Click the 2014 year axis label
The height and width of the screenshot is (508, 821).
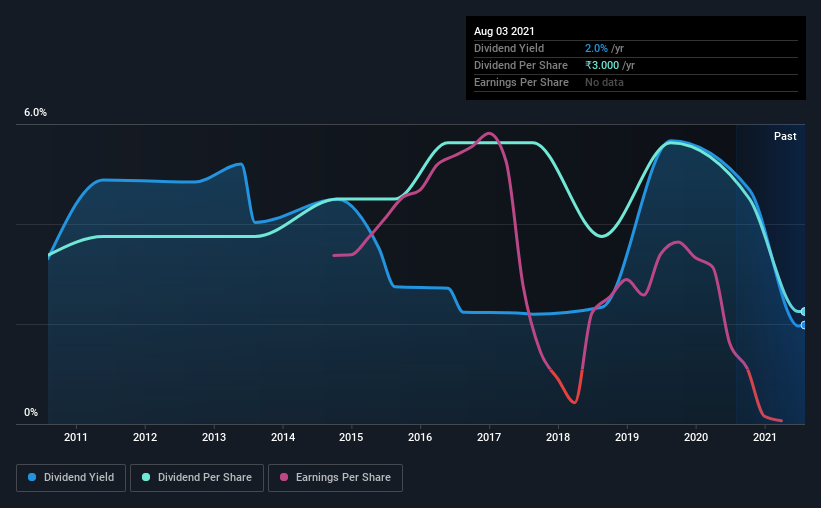pos(283,438)
